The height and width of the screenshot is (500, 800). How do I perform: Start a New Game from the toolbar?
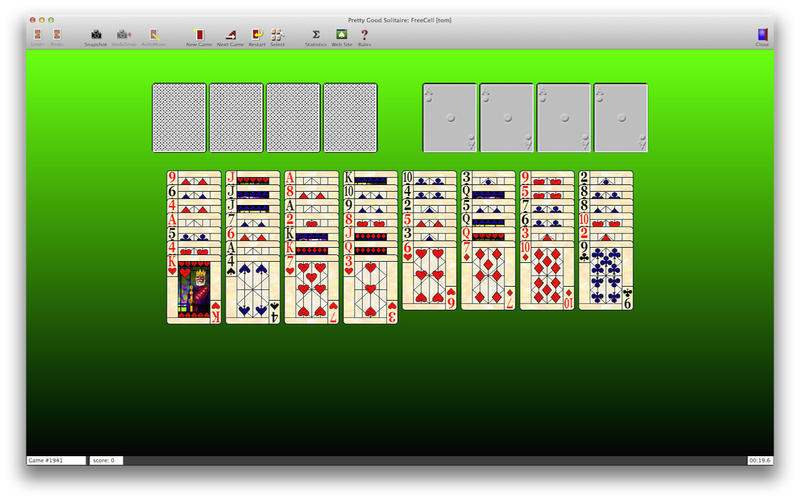tap(198, 37)
